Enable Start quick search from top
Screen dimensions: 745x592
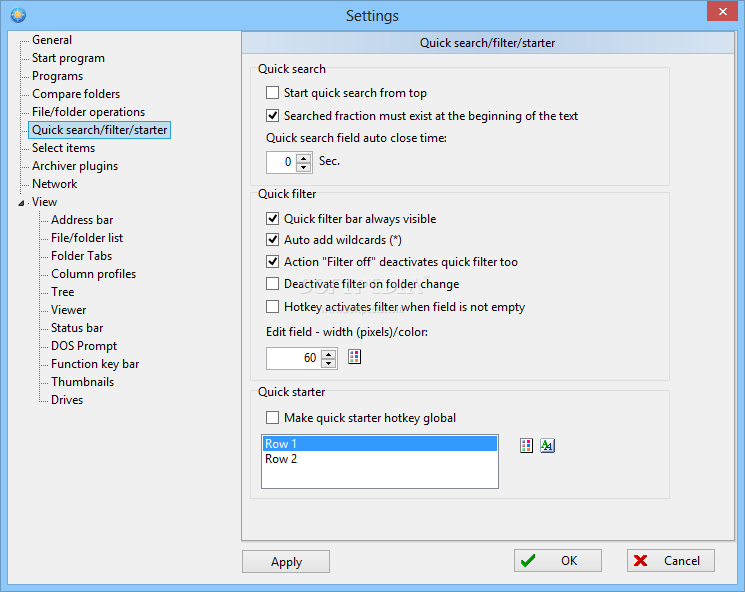tap(272, 93)
